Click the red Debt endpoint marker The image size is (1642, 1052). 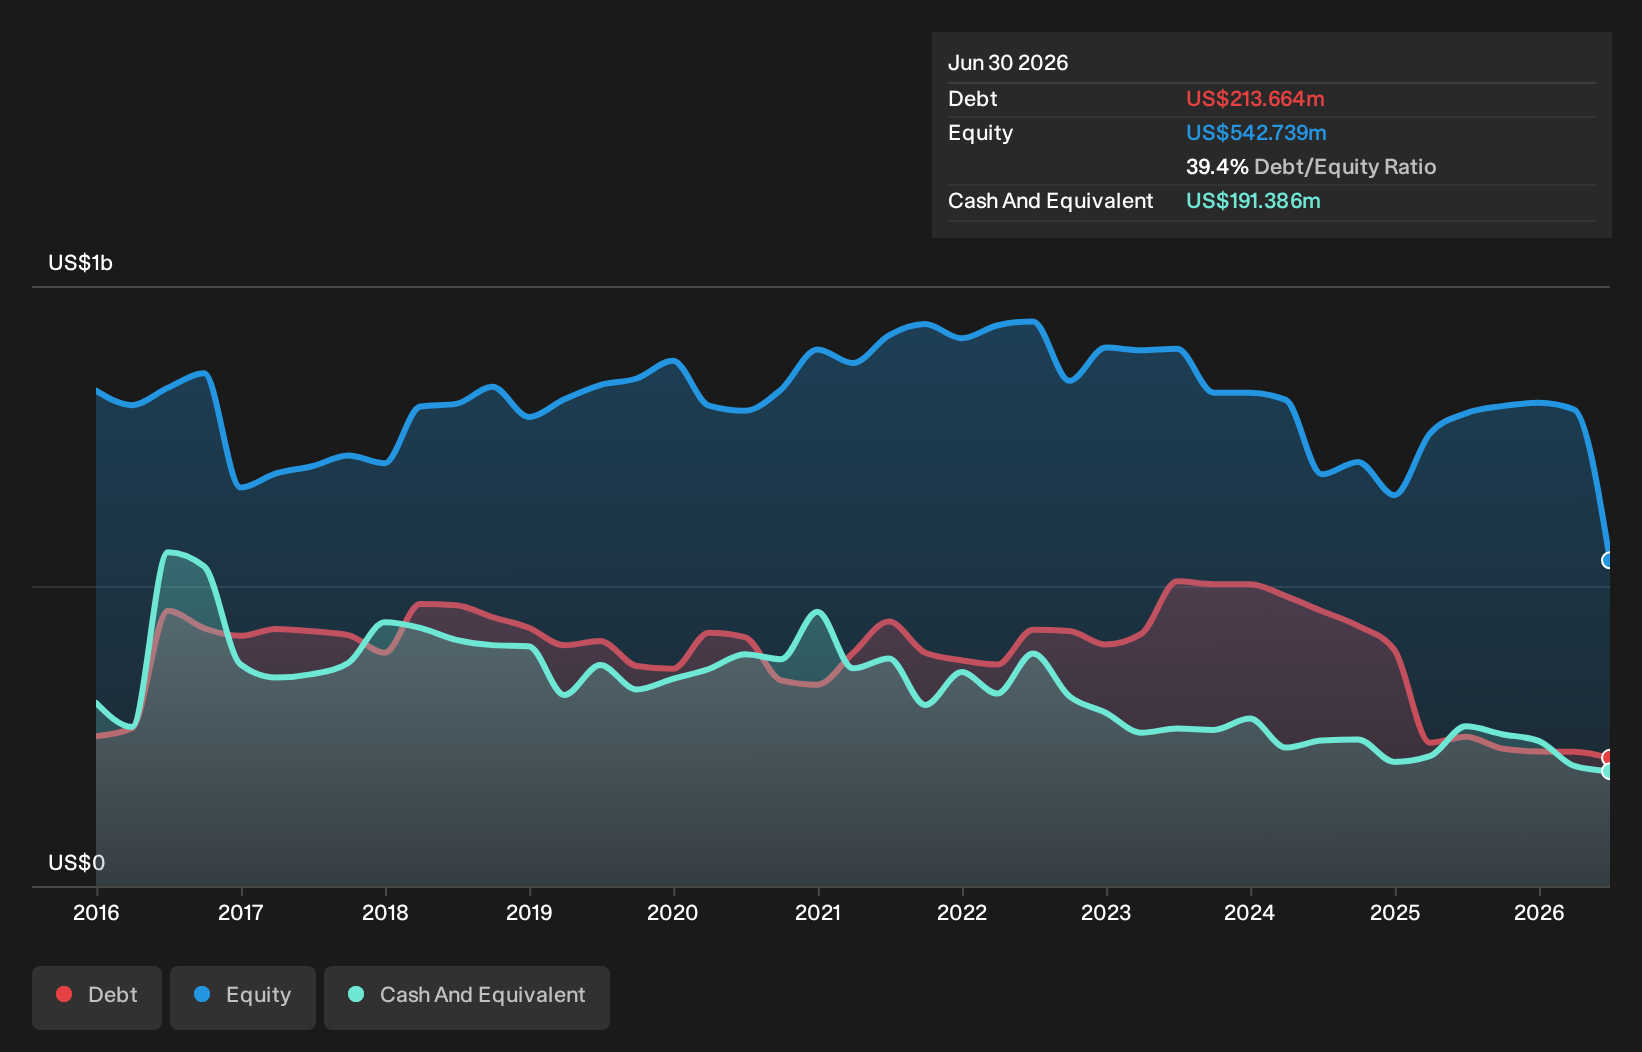[1608, 758]
